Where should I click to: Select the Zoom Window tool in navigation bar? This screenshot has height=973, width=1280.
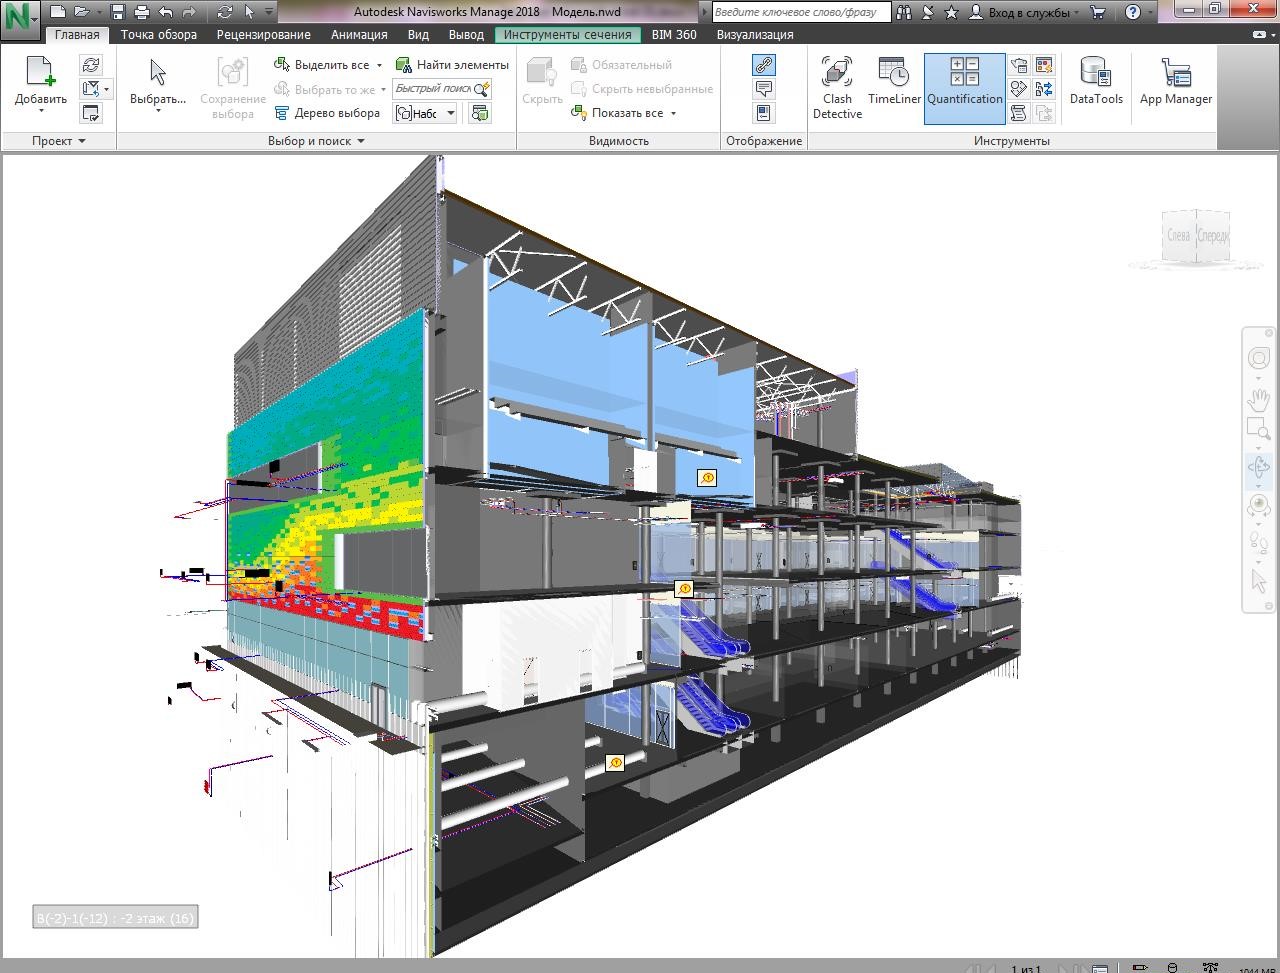1259,430
